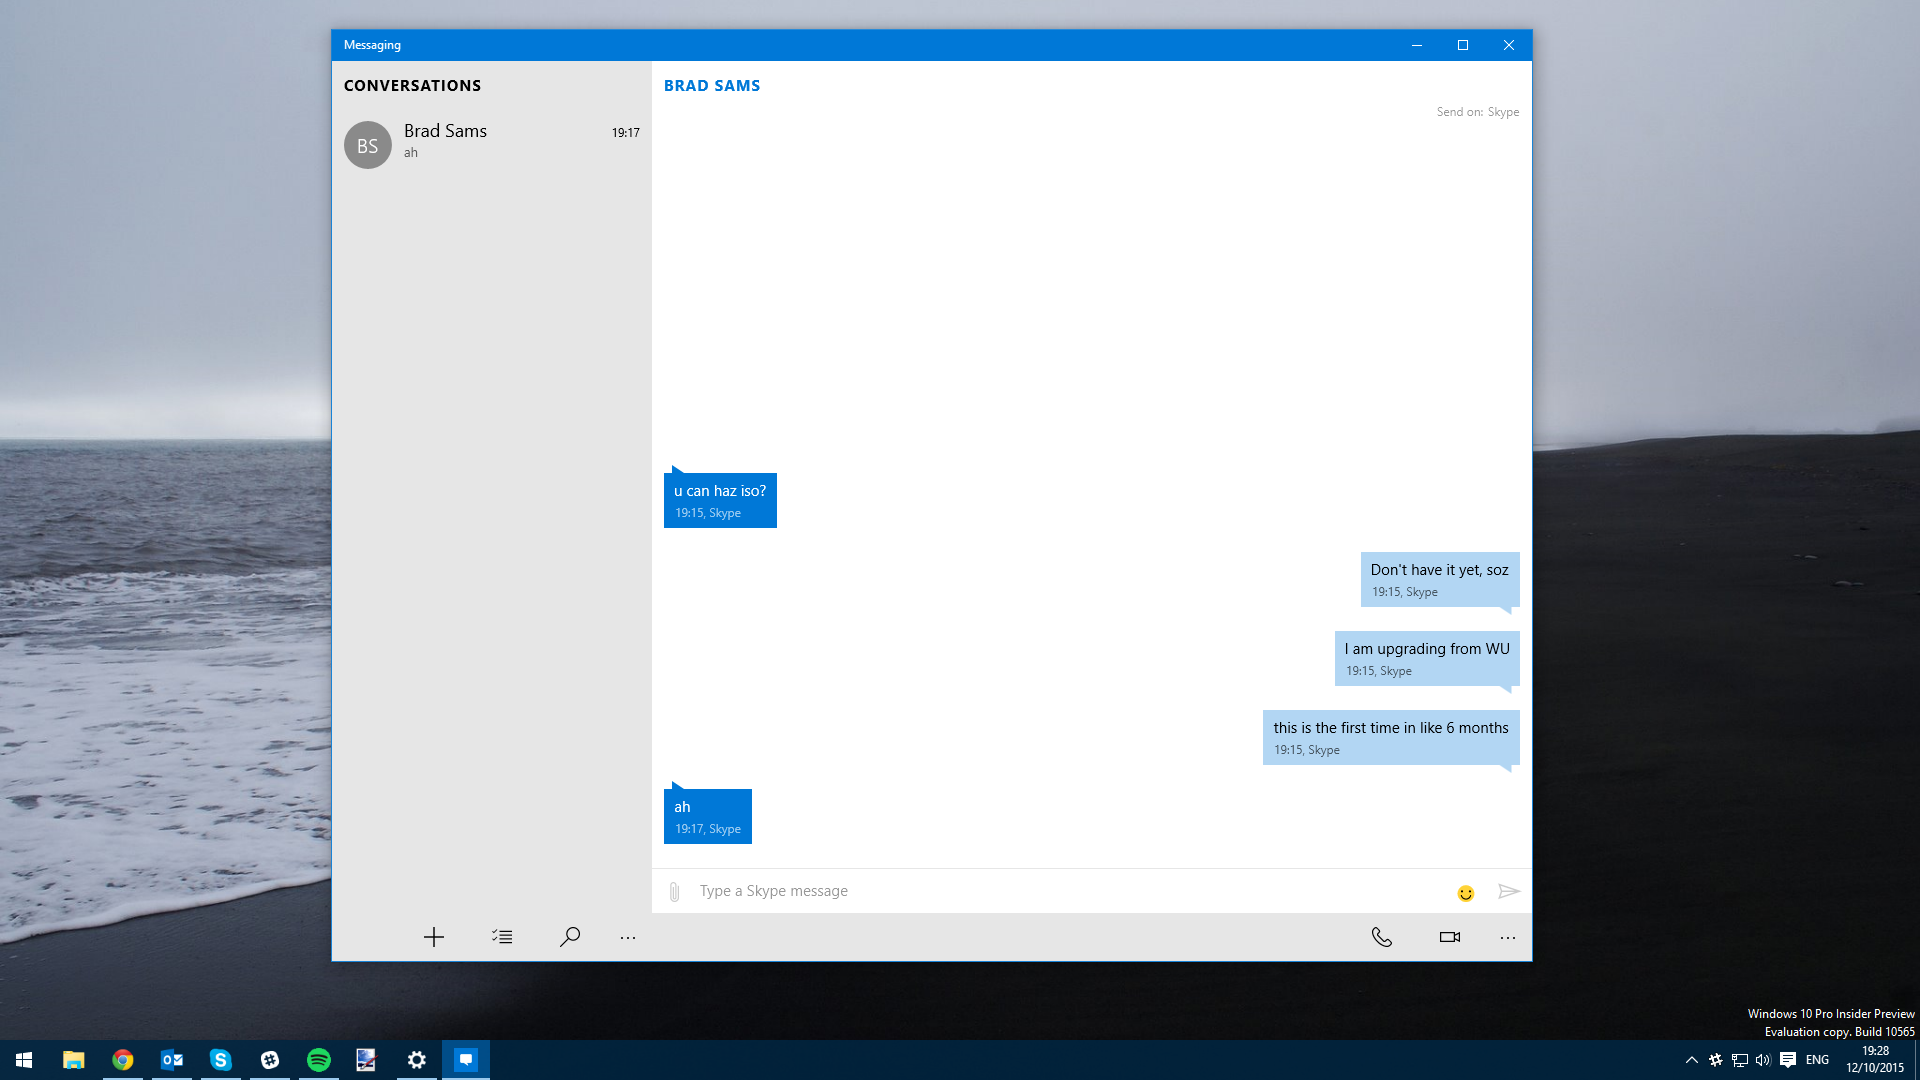Attach a file with paperclip icon
1920x1080 pixels.
675,891
